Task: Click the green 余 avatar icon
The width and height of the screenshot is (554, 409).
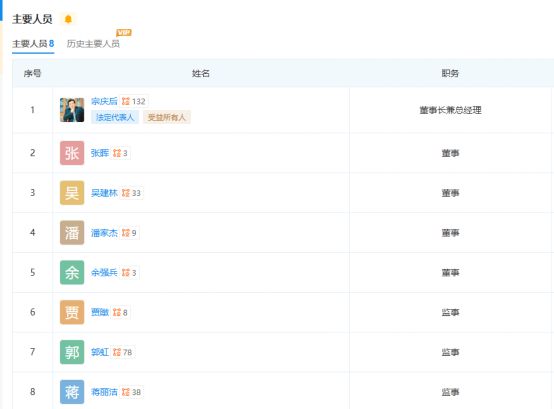Action: click(72, 272)
